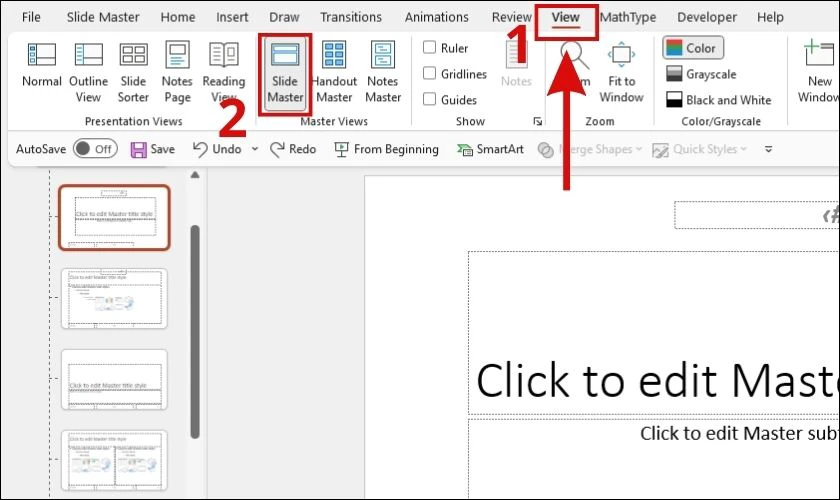This screenshot has height=500, width=840.
Task: Switch to Normal presentation view
Action: [42, 65]
